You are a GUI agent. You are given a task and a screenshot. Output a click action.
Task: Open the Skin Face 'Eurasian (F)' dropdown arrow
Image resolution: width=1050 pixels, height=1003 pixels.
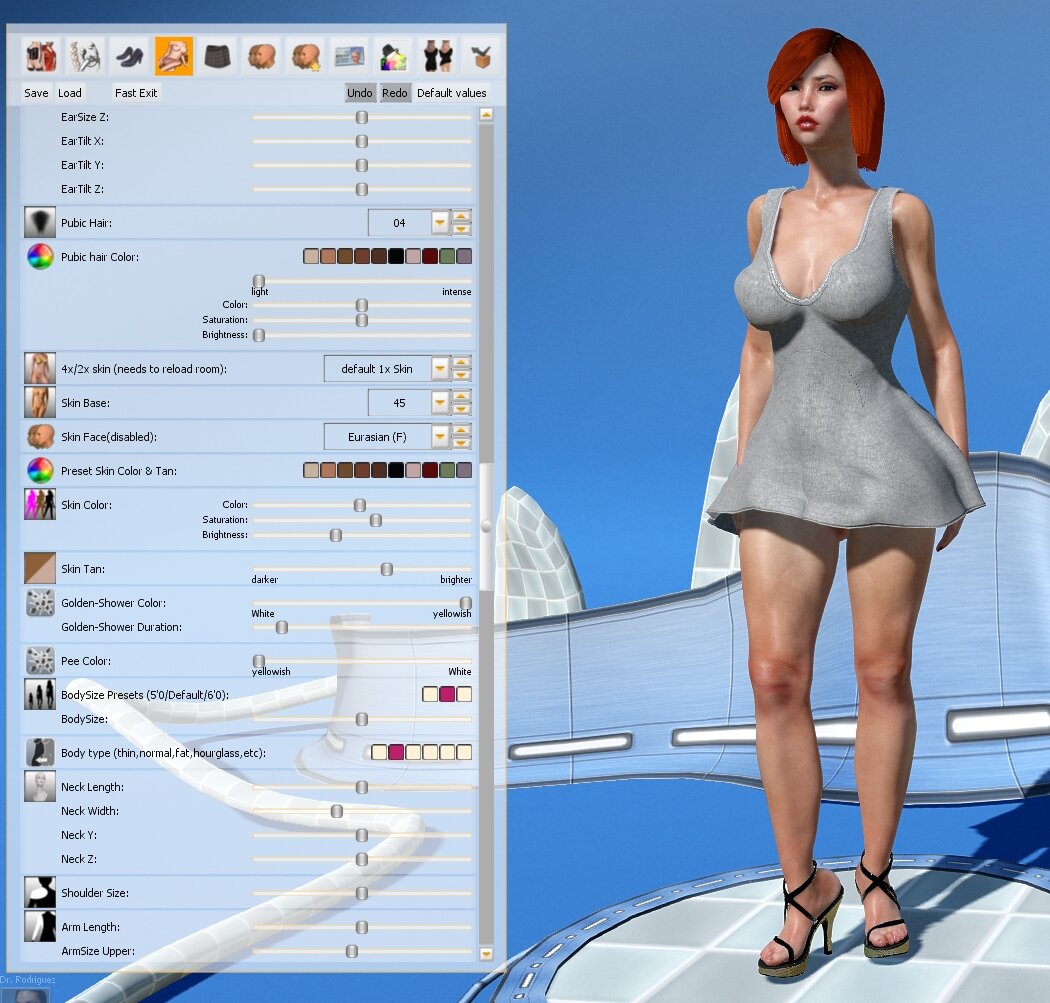[440, 437]
